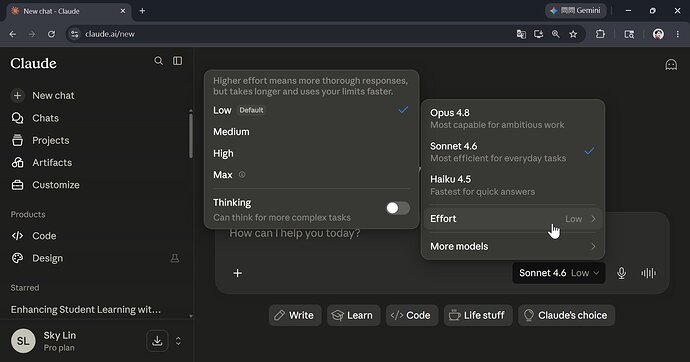Open the Chrome three-dot menu
This screenshot has height=362, width=690.
click(677, 34)
